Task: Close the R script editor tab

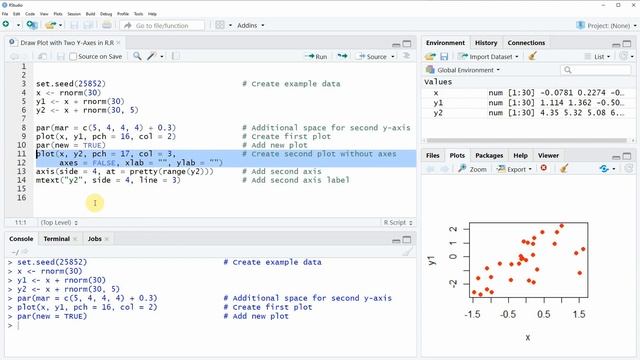Action: click(x=118, y=42)
